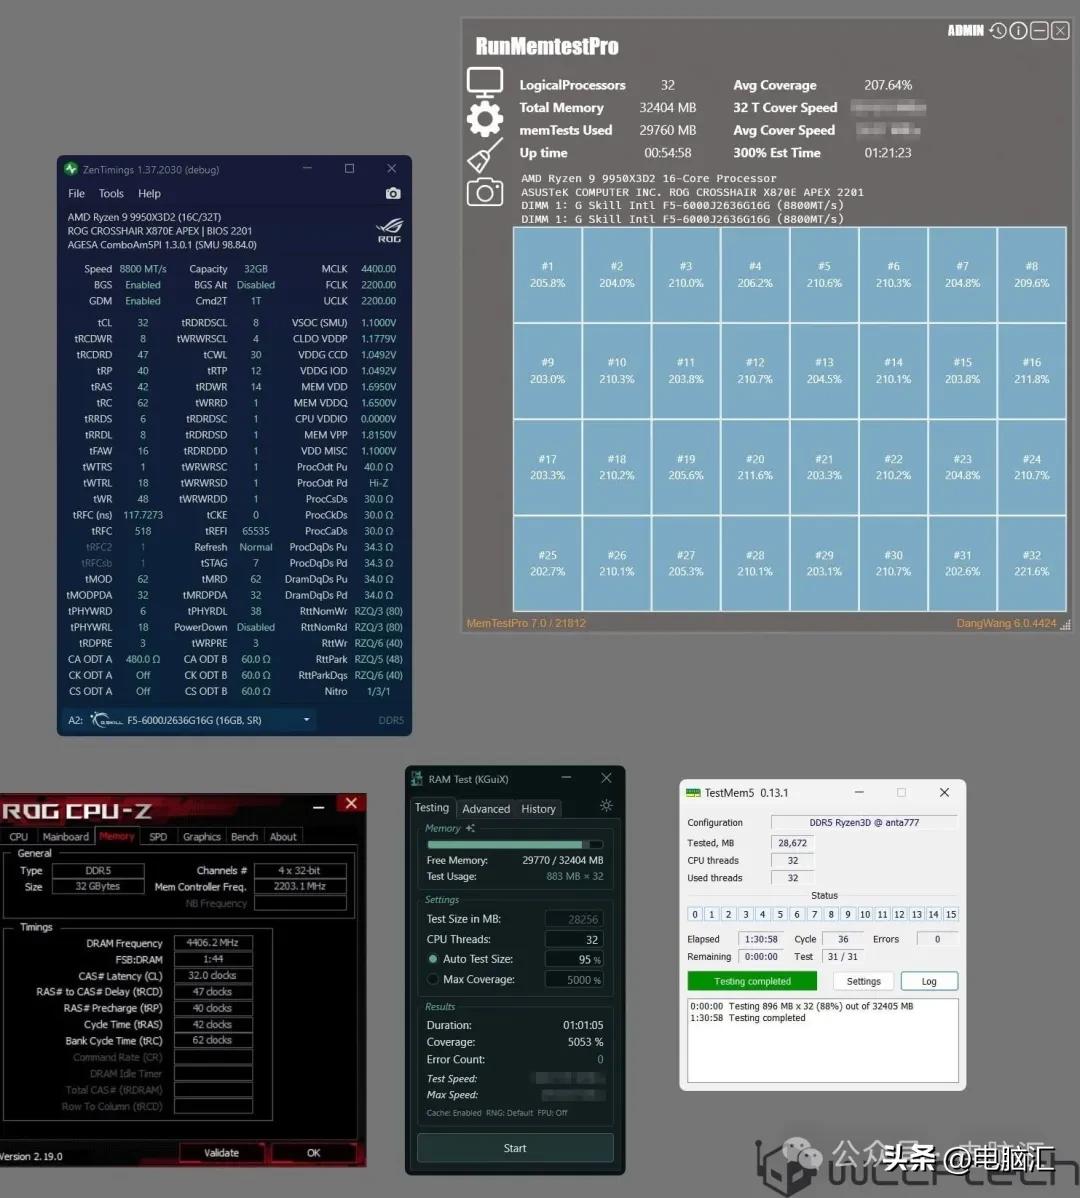Screen dimensions: 1080x1198
Task: Click the clock history icon near ADMIN label
Action: point(998,31)
